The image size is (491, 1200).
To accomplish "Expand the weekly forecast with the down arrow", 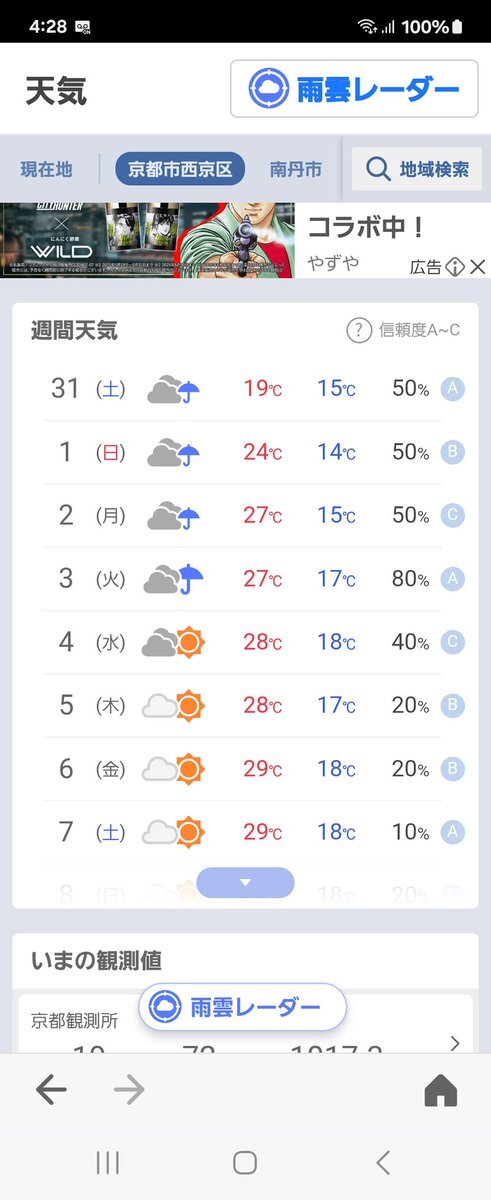I will [245, 882].
